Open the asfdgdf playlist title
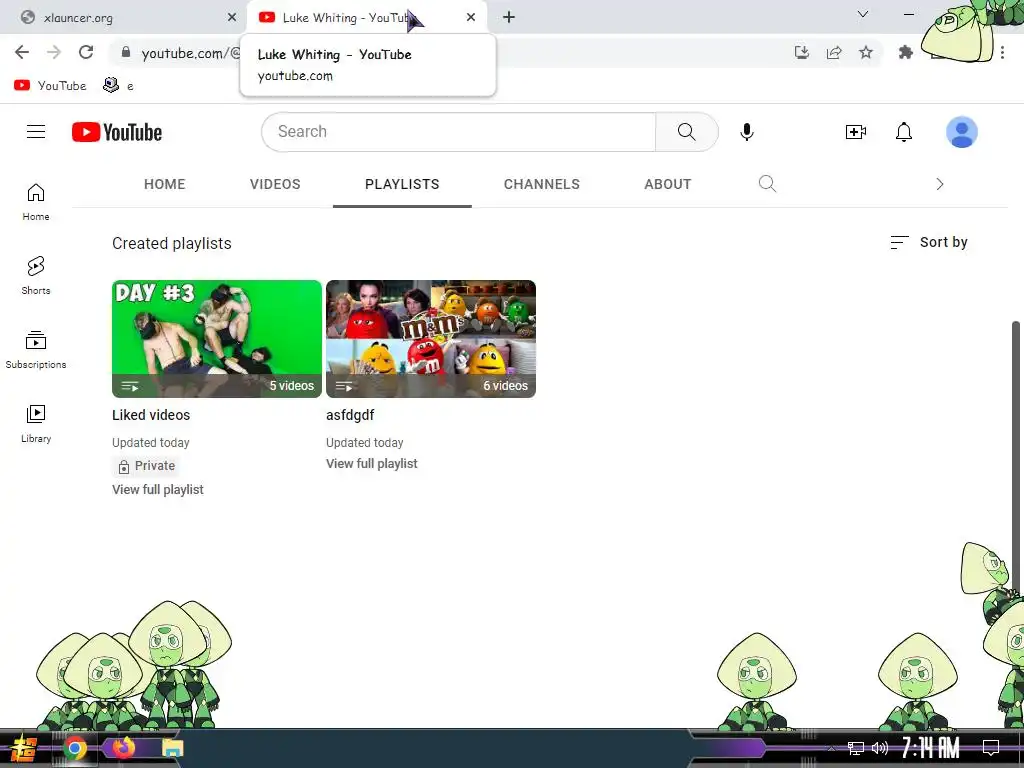The width and height of the screenshot is (1024, 768). [x=350, y=415]
